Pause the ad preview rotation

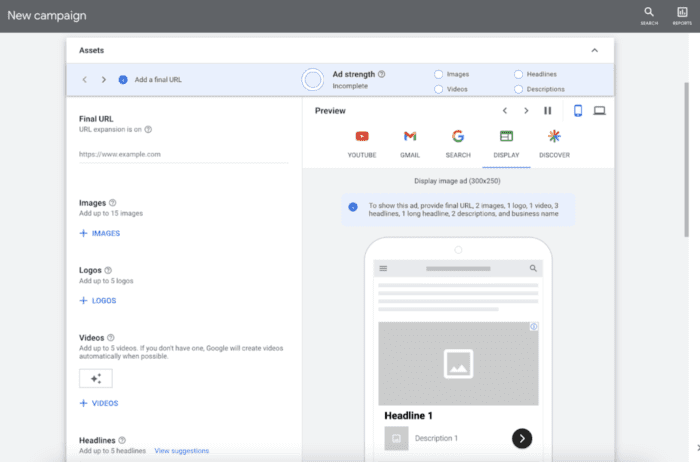(x=547, y=110)
